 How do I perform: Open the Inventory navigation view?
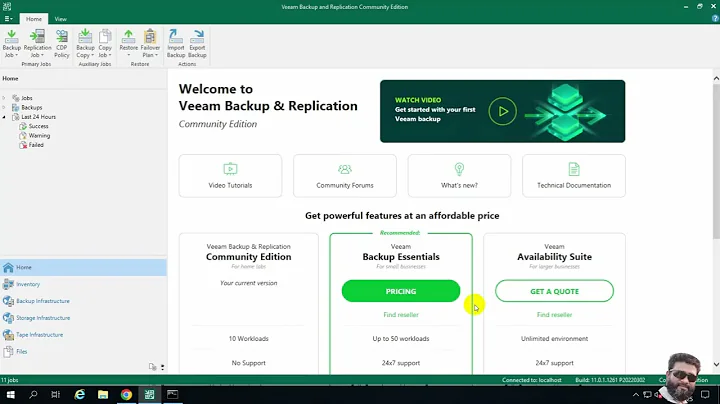[x=83, y=284]
